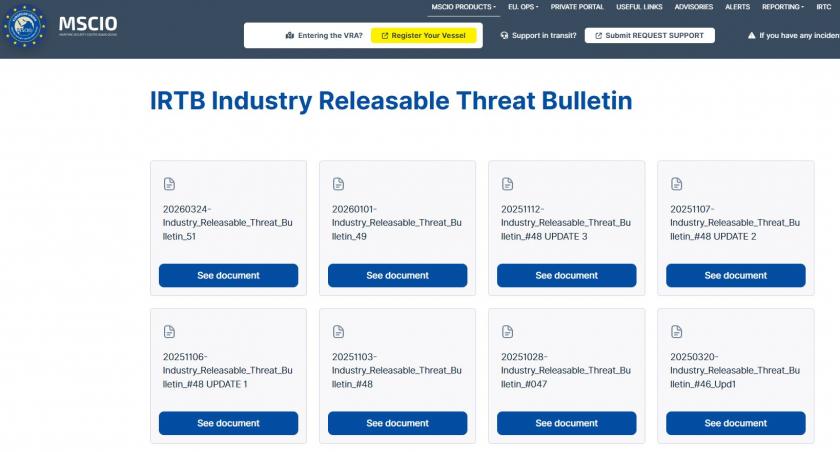The image size is (840, 452).
Task: Click document icon on the Bulletin_#047 card
Action: point(507,332)
